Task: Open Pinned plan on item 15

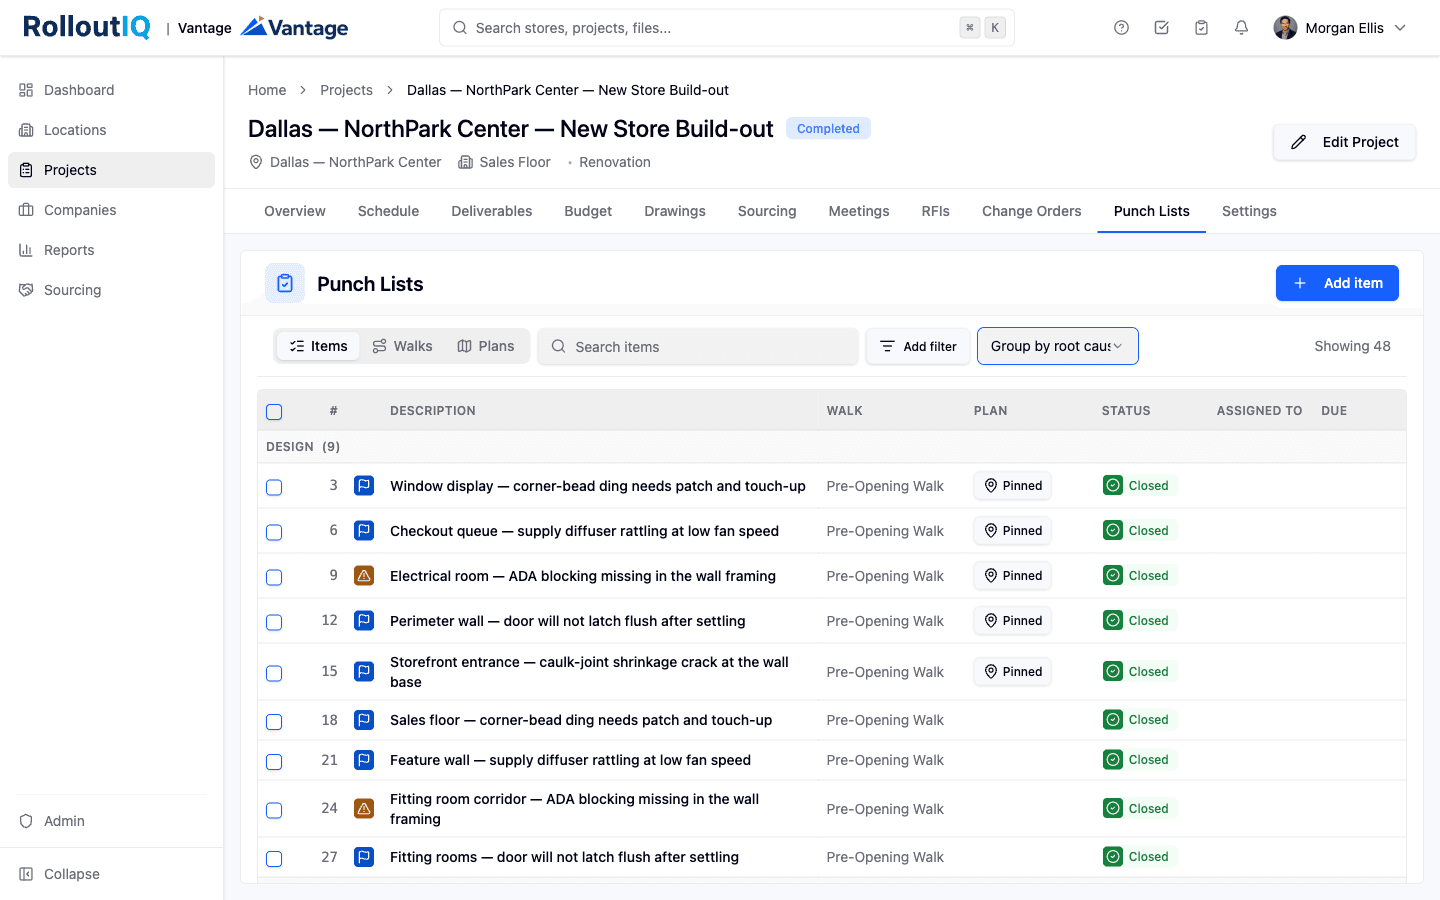Action: (x=1013, y=672)
